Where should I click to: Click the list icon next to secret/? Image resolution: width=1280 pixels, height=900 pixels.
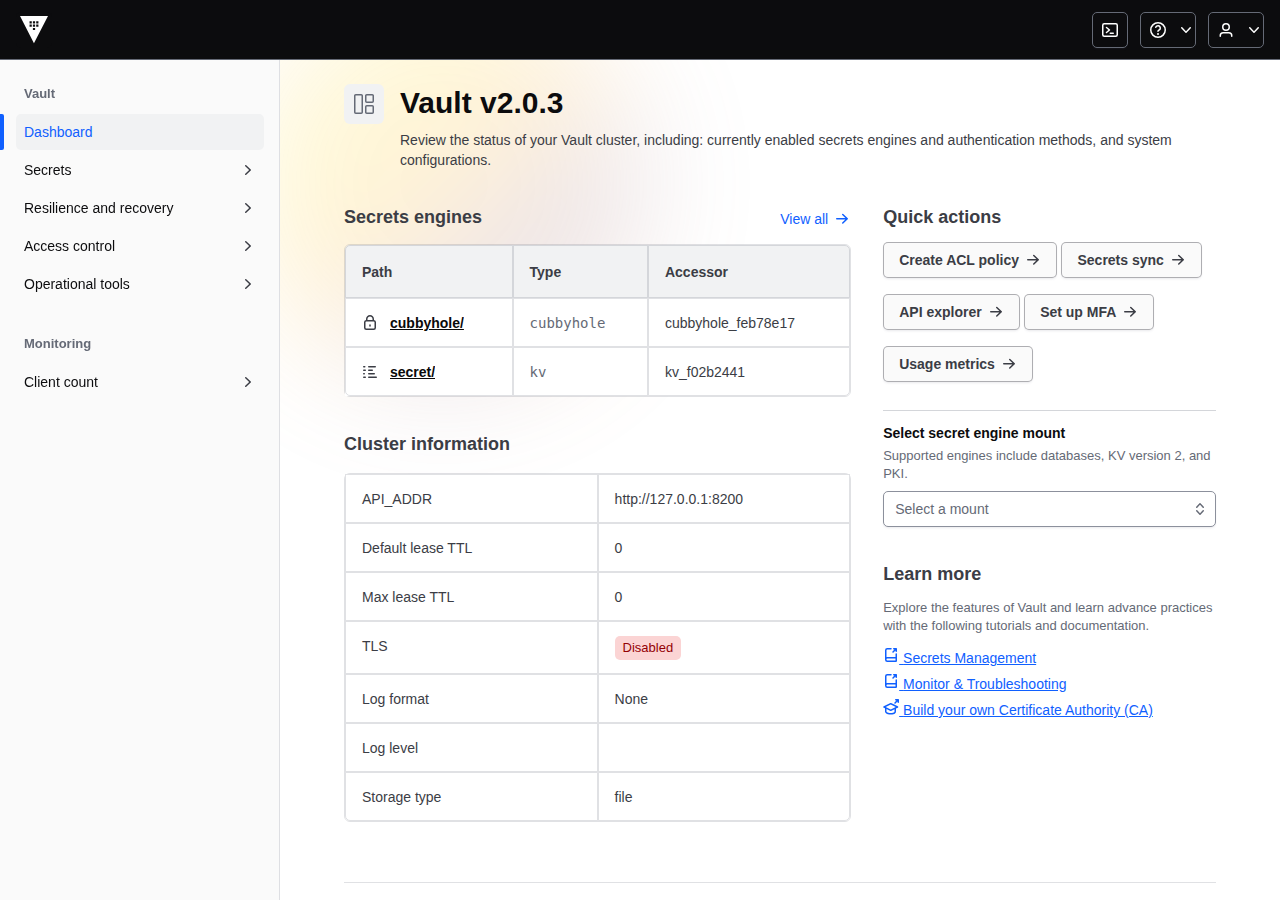pos(370,372)
